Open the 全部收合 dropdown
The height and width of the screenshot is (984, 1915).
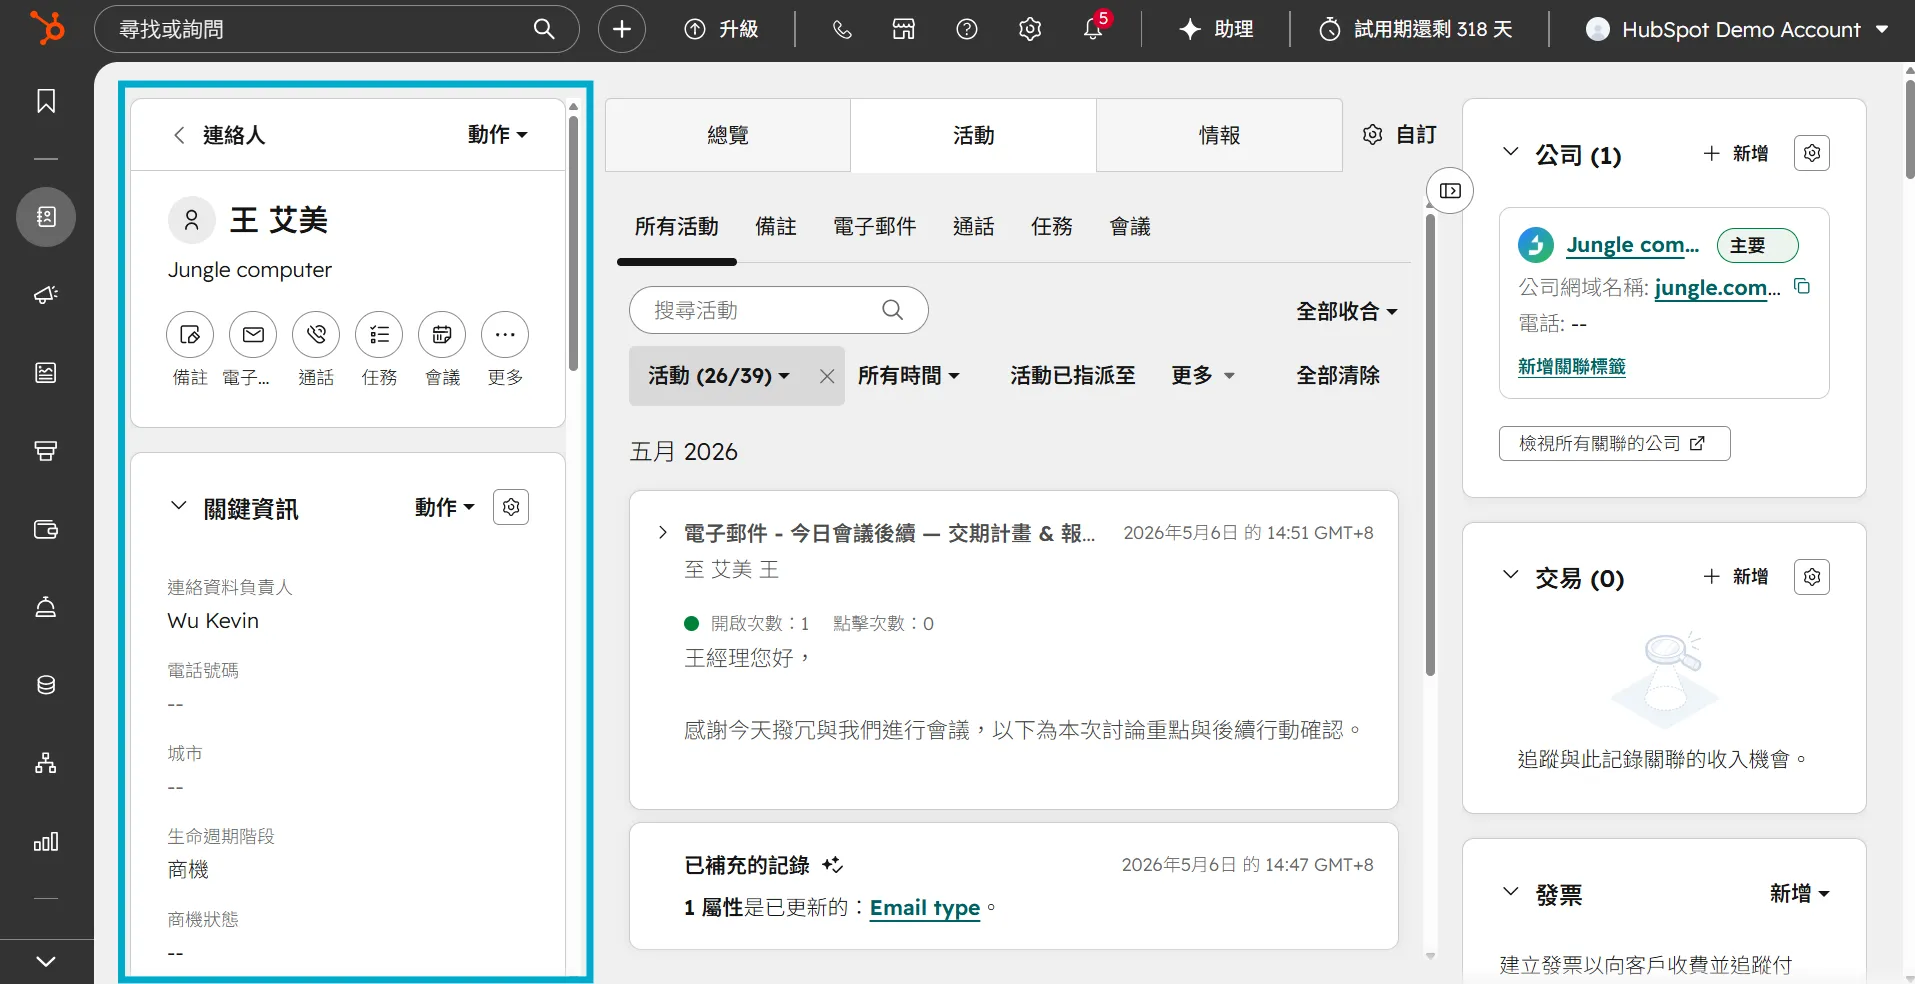[1346, 311]
